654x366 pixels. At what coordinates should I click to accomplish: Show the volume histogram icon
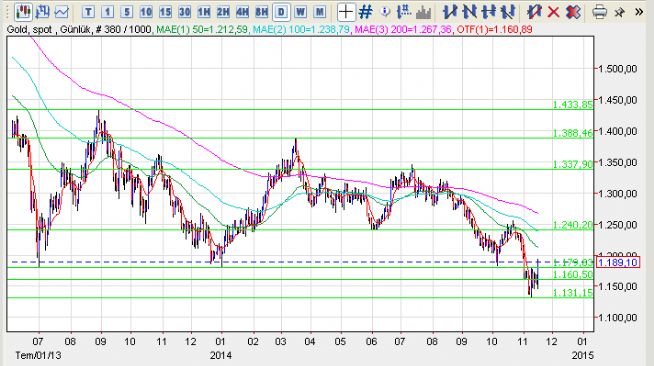coord(423,12)
